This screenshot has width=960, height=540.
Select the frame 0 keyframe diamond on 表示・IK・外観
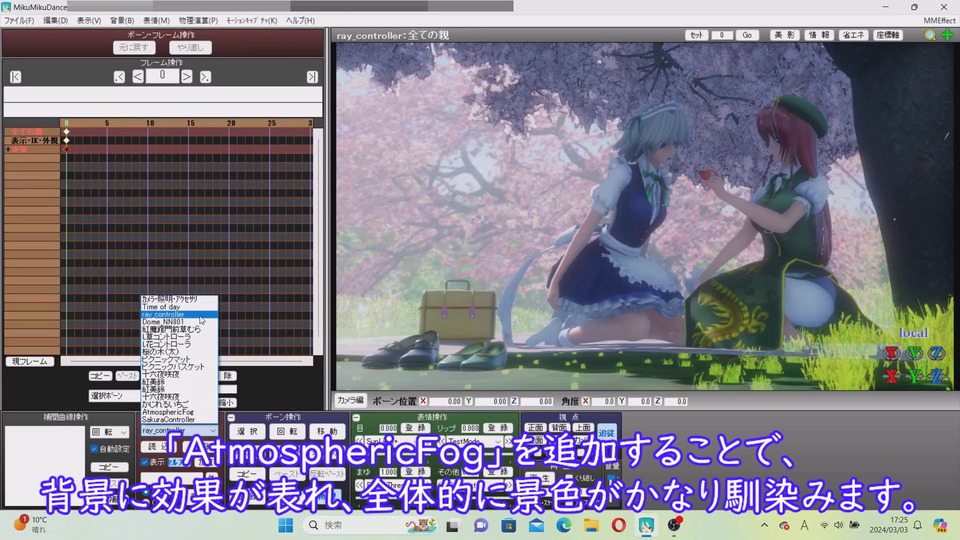[x=66, y=140]
